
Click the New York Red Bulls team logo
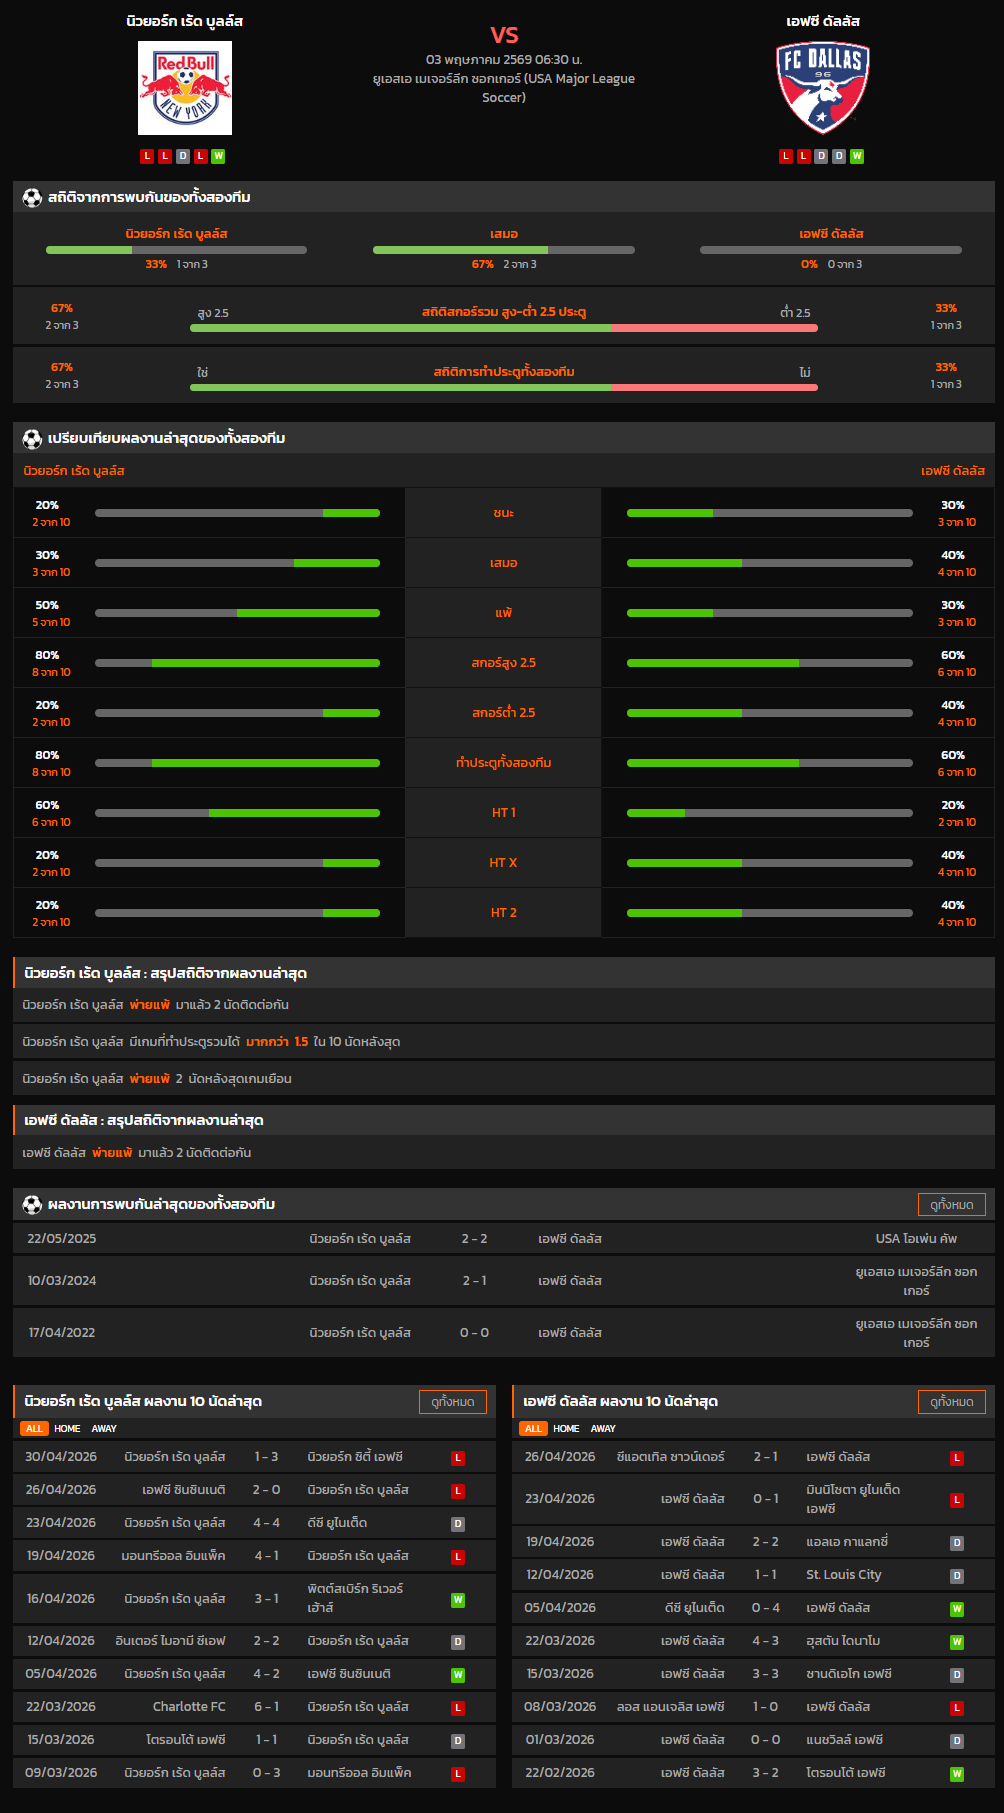185,88
